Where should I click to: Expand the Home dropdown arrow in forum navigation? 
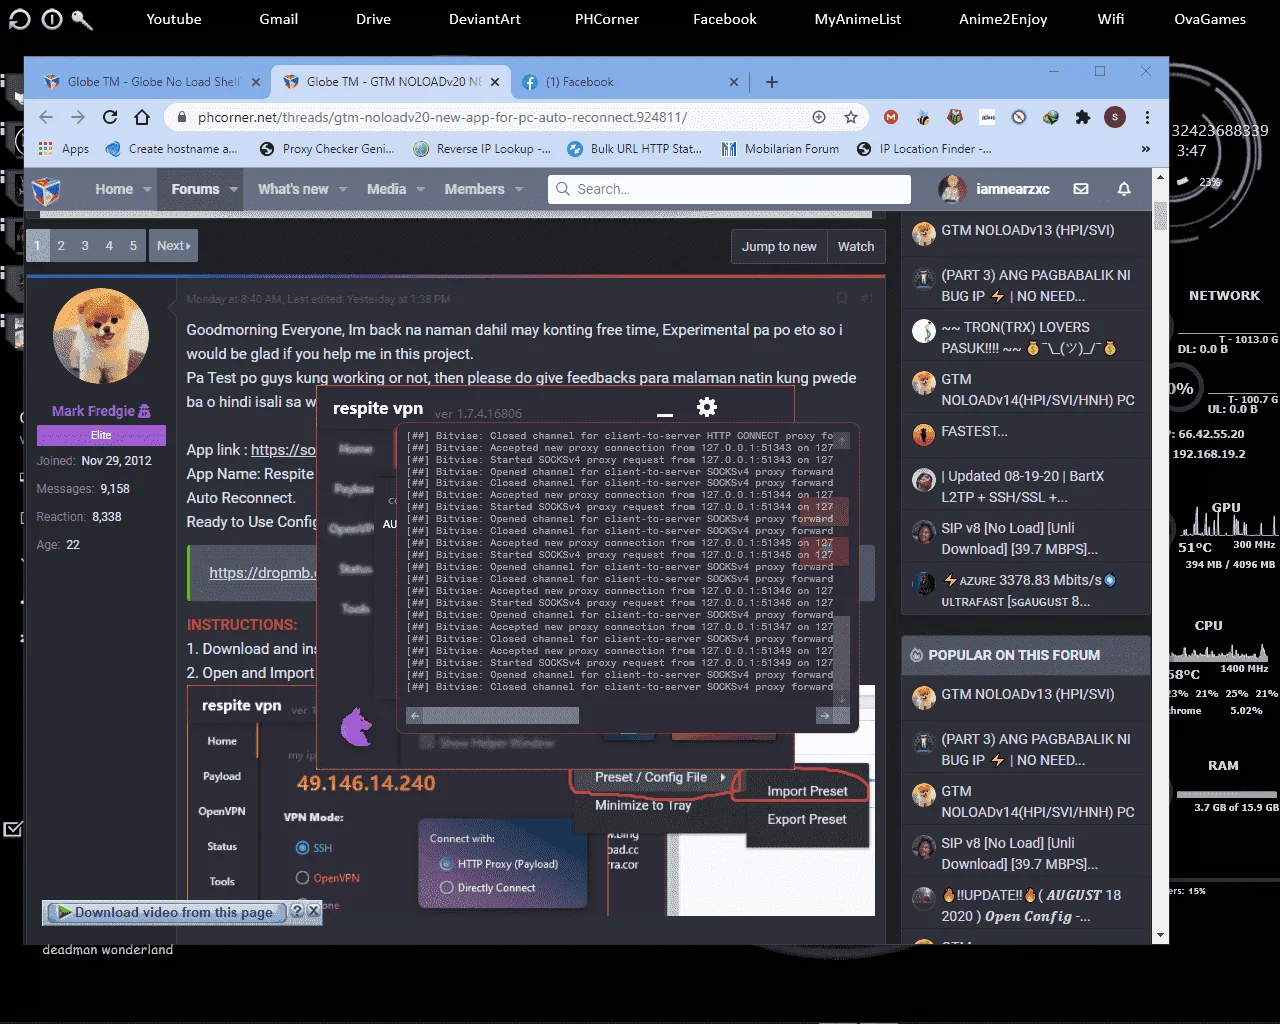point(147,189)
